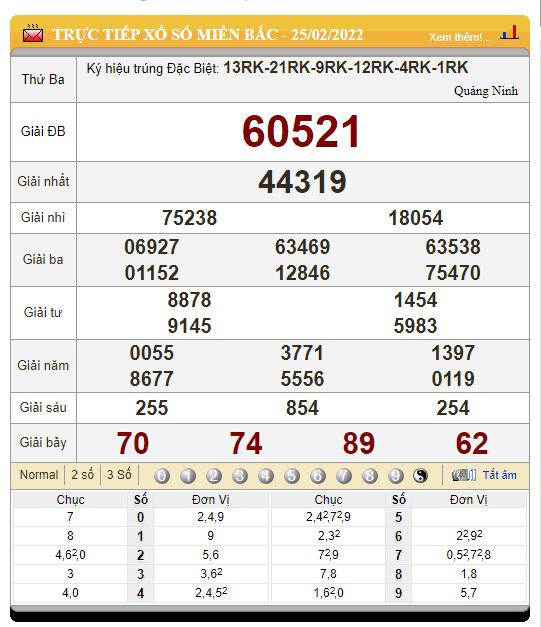
Task: Click the Giải bảy number 89
Action: (359, 443)
